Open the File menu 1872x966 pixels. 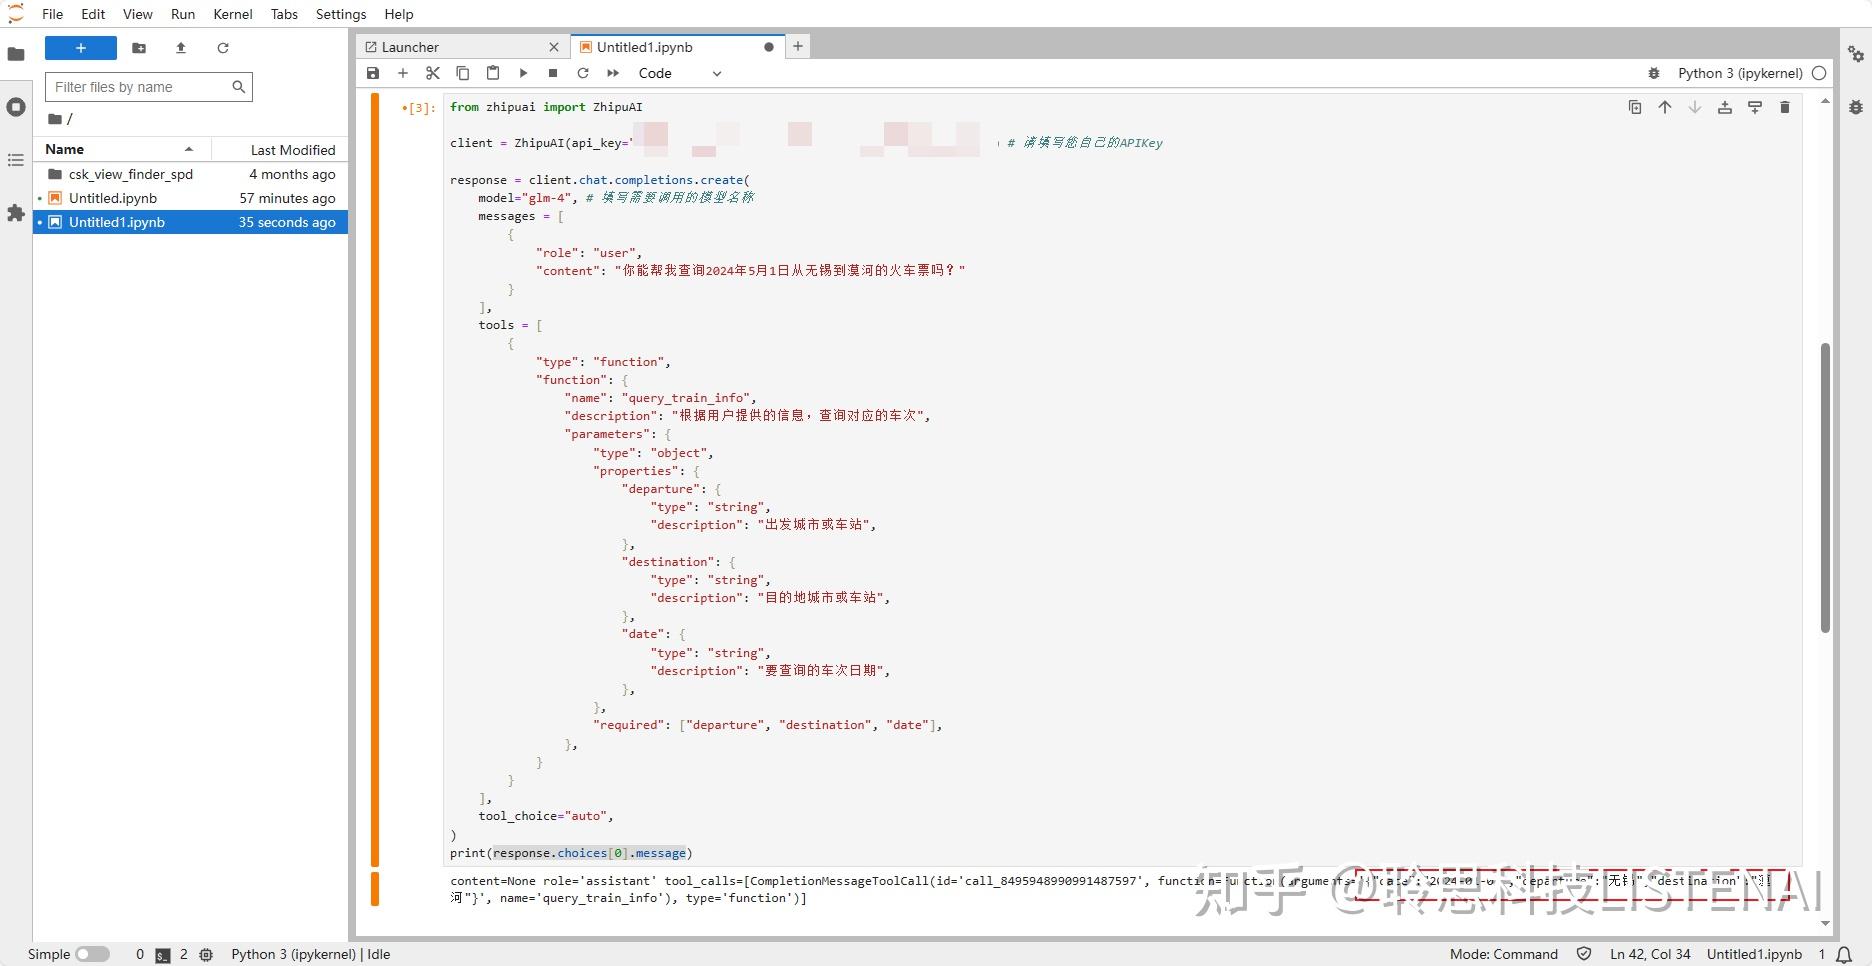53,14
